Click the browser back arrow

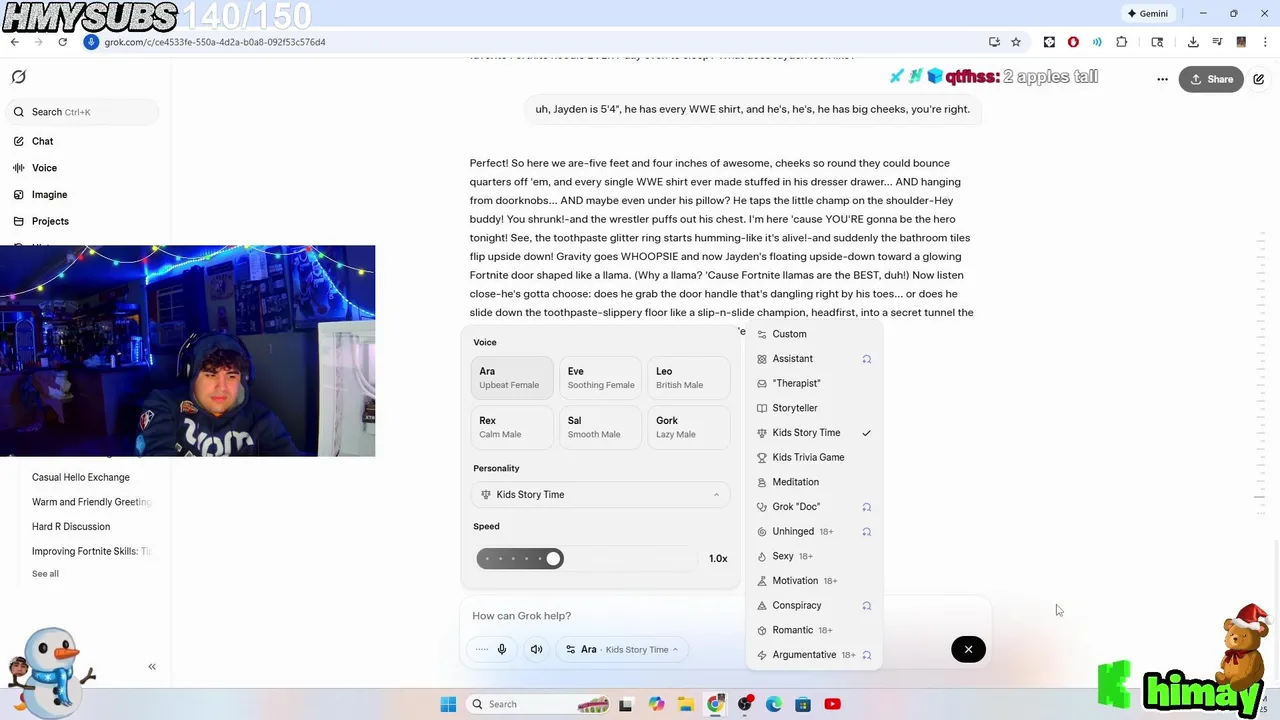point(14,42)
